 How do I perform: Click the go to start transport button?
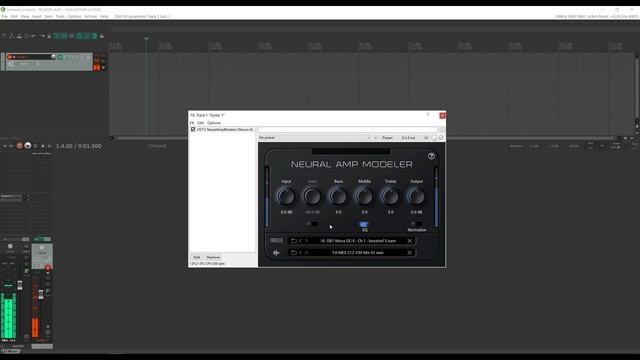(5, 146)
